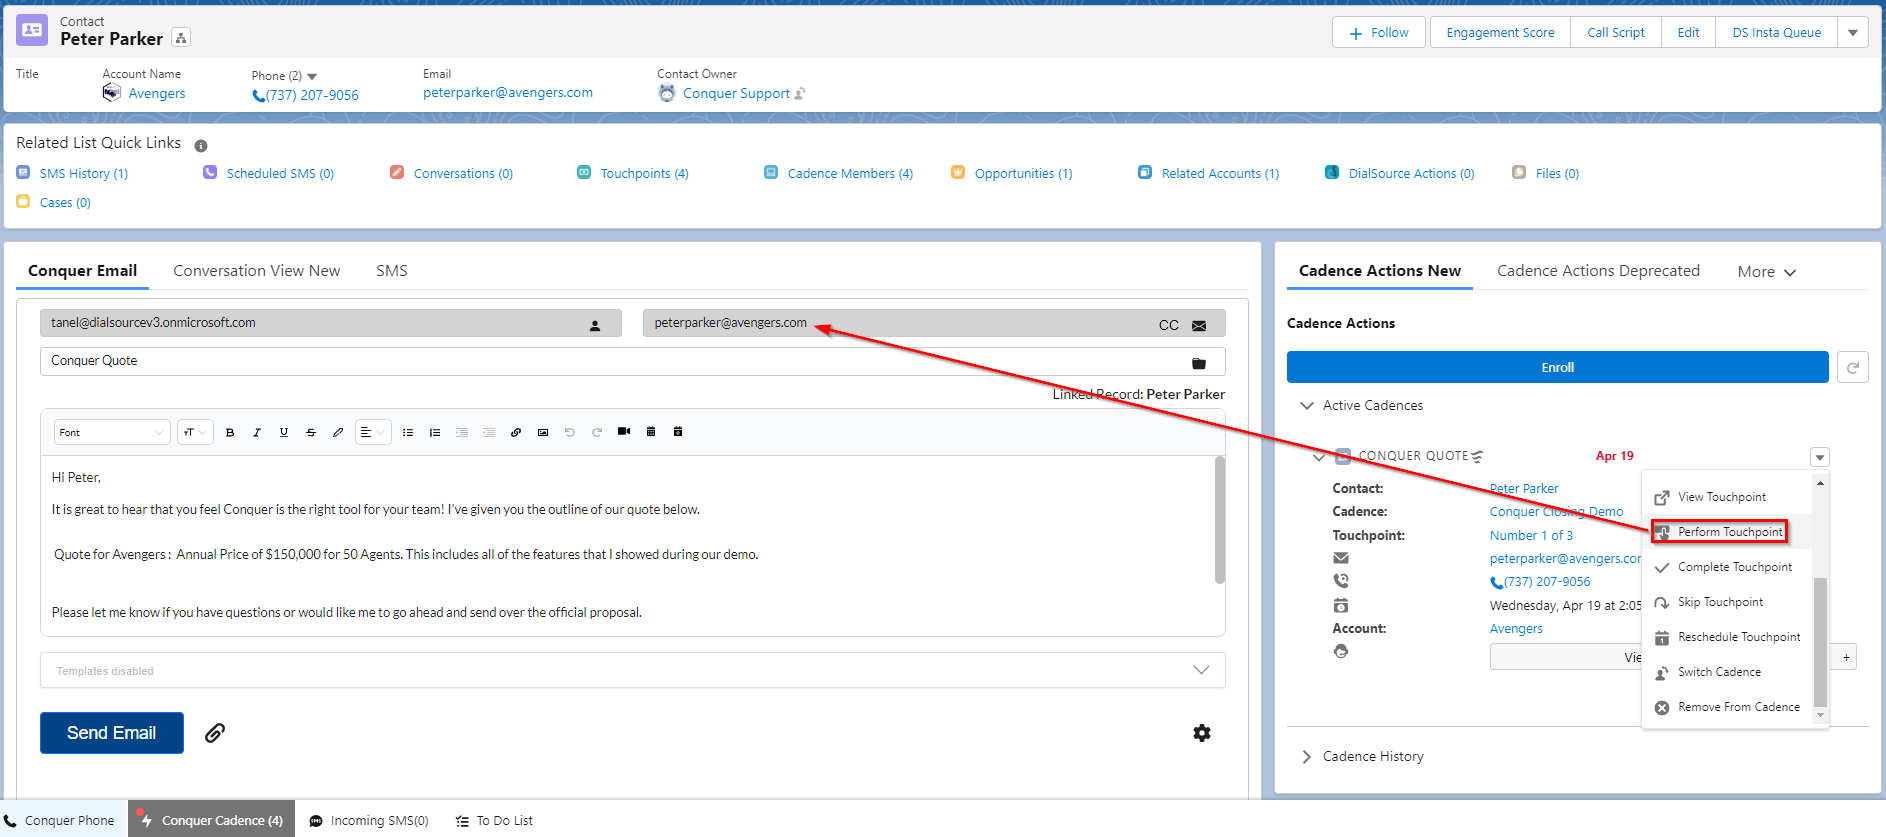Insert a bulleted list
1886x837 pixels.
tap(408, 433)
